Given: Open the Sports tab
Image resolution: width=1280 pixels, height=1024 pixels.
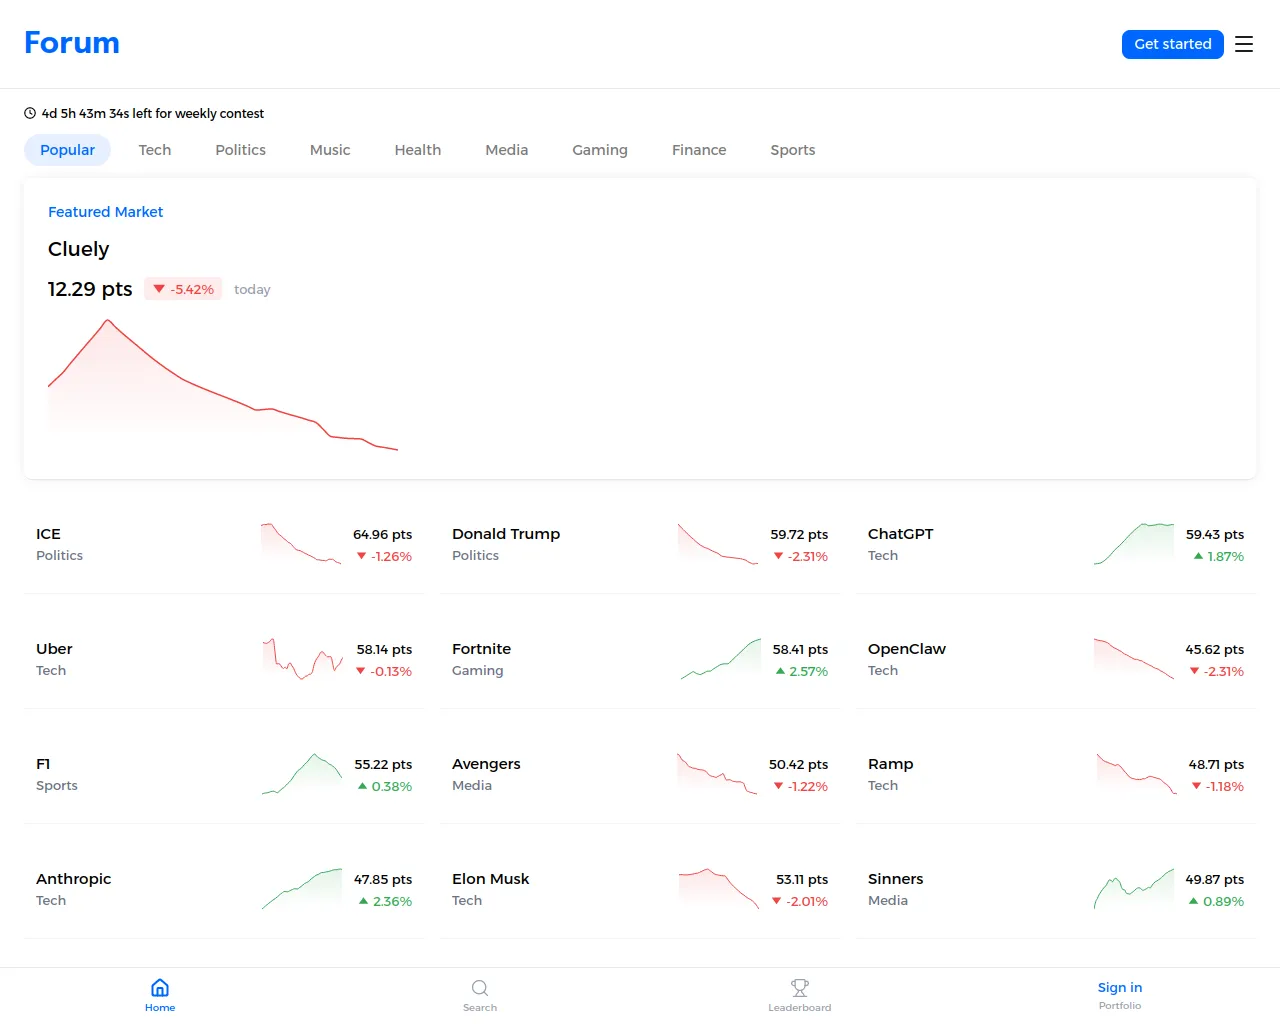Looking at the screenshot, I should tap(792, 150).
